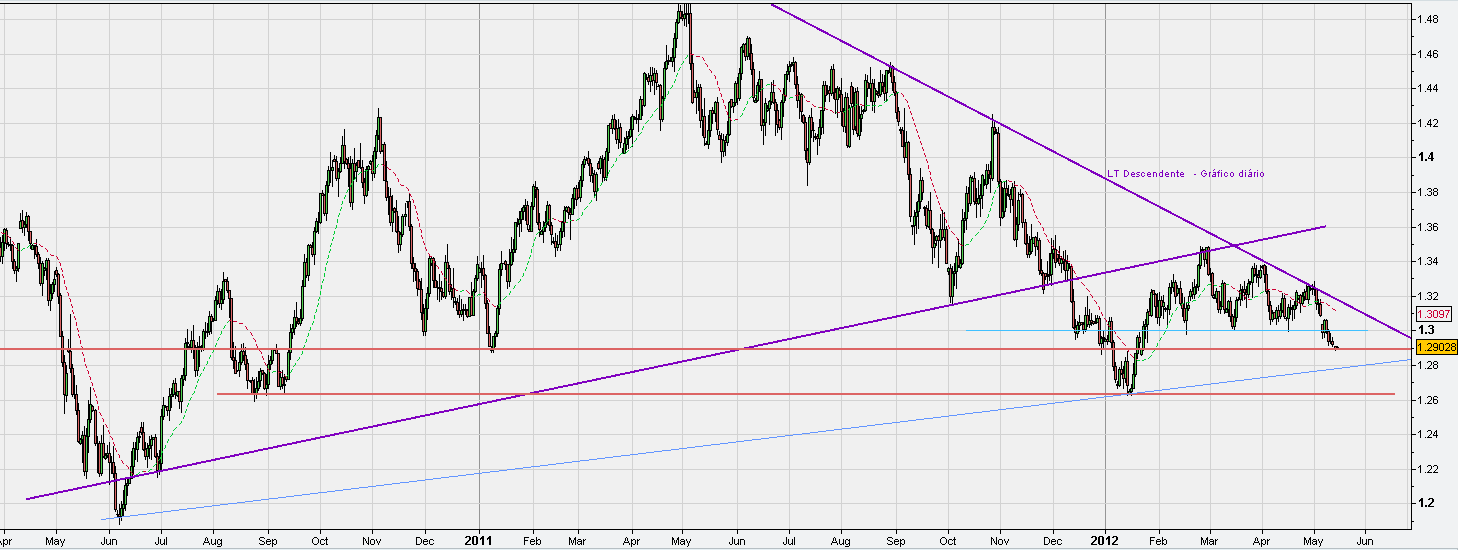Click the 1.26 price axis label
The image size is (1458, 550).
point(1427,400)
